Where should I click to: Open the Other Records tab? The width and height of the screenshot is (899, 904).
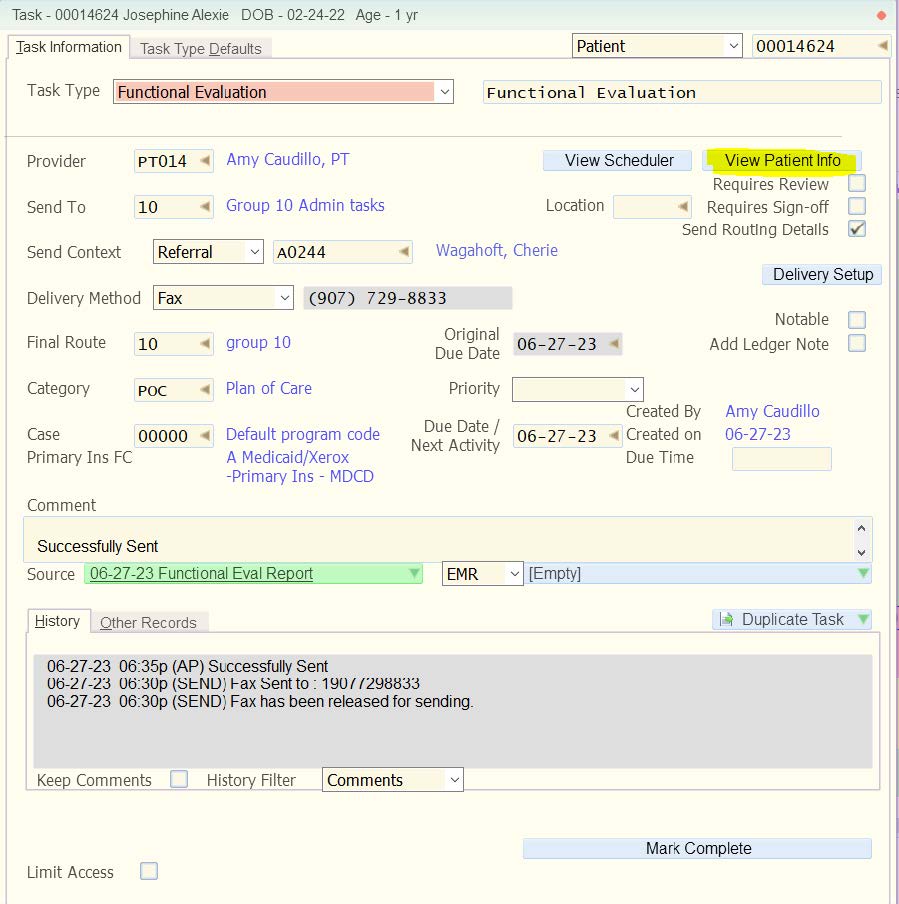pos(148,622)
